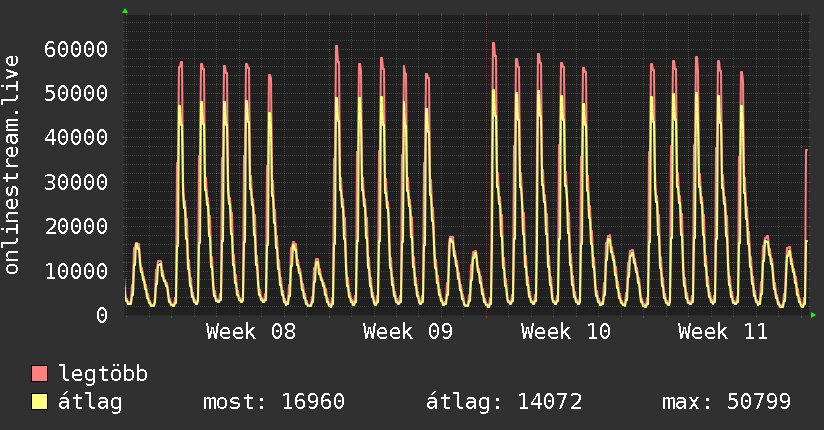
Task: Click the Week 10 axis label
Action: (x=565, y=332)
